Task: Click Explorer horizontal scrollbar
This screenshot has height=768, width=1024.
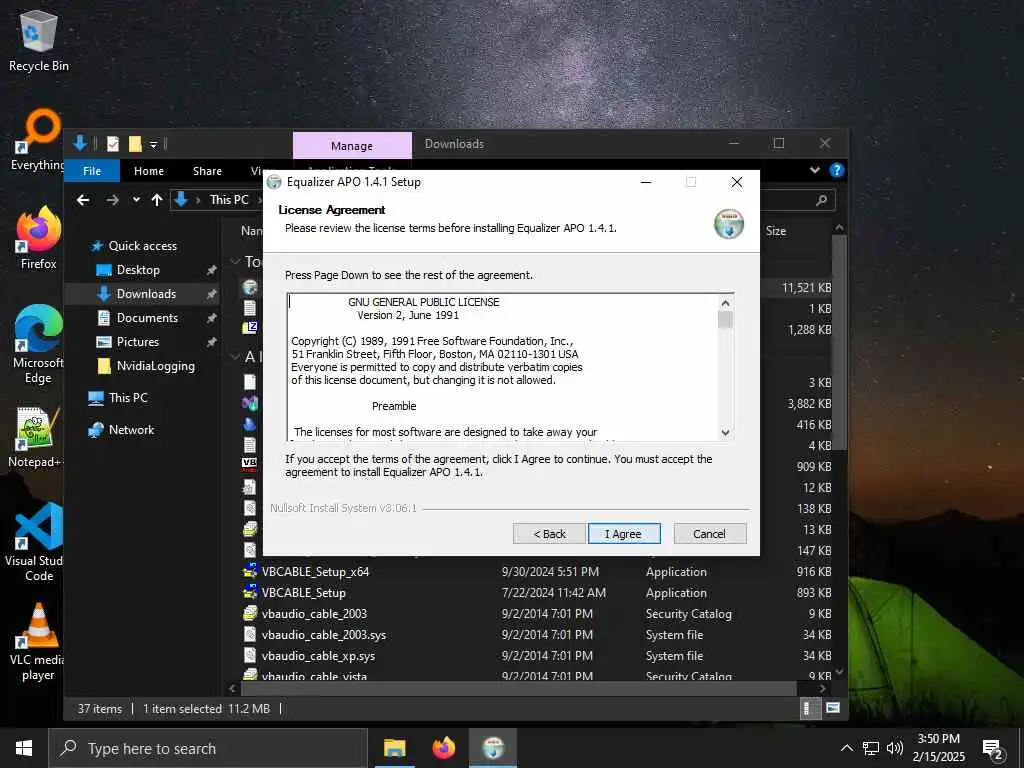Action: tap(519, 688)
